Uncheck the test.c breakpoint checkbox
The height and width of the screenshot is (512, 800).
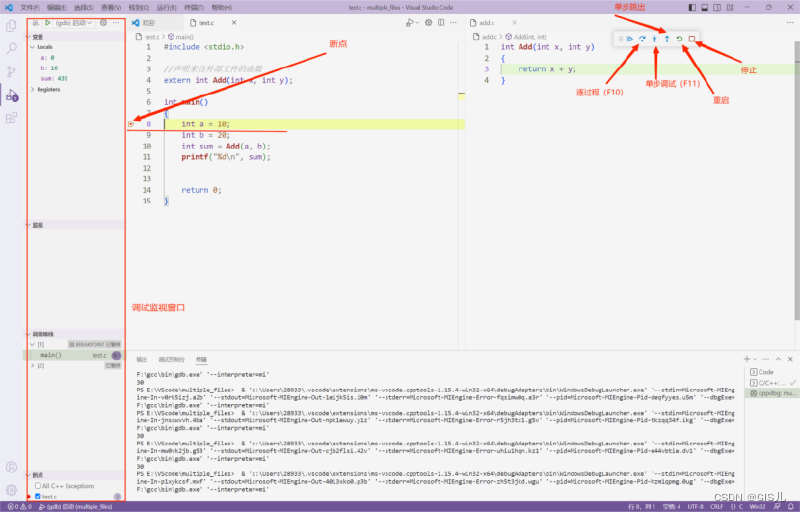38,496
